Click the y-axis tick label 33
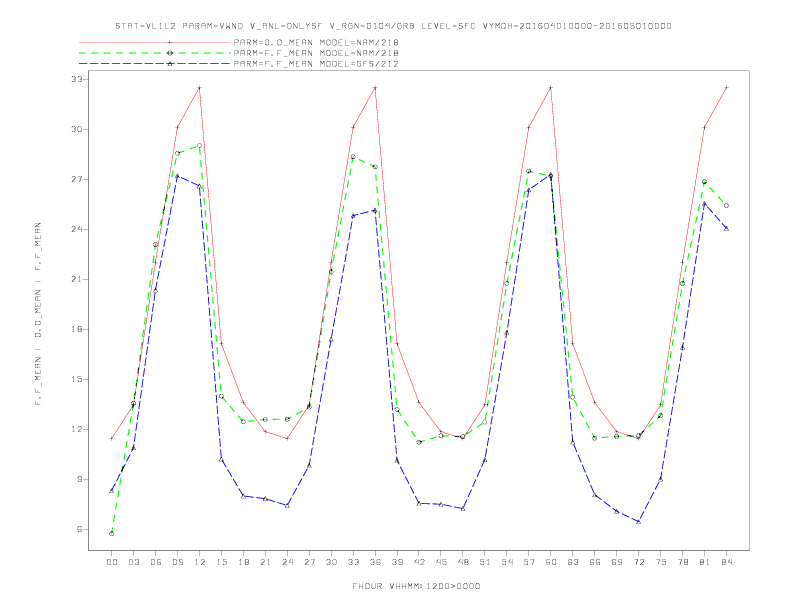Screen dimensions: 792x612 [x=76, y=79]
